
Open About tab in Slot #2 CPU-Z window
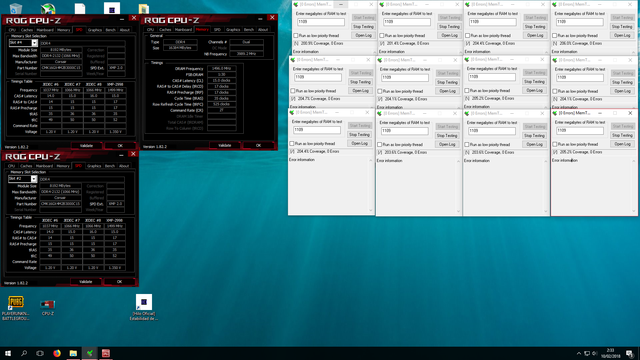(x=124, y=166)
